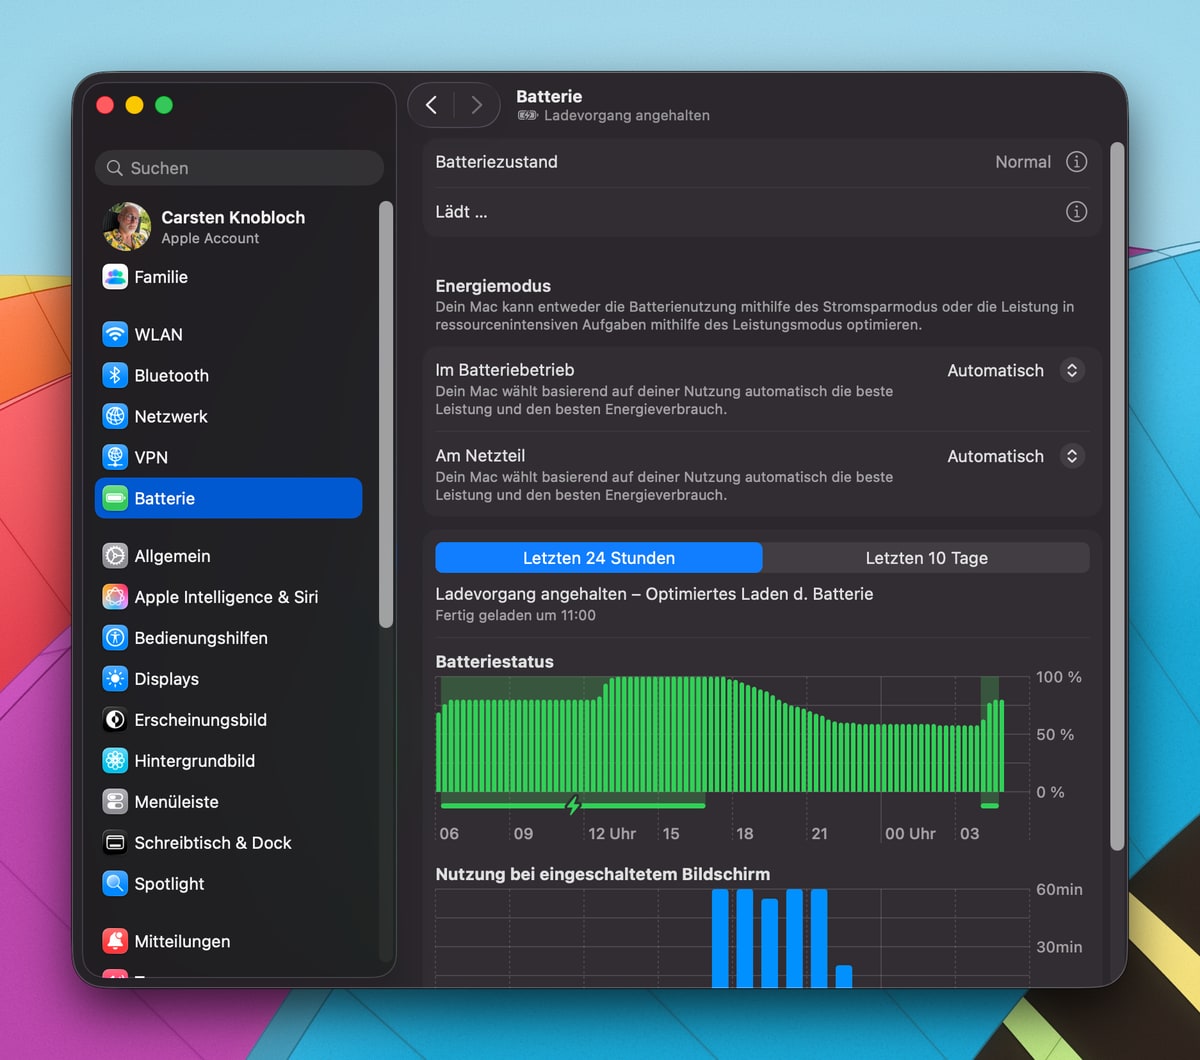Click the '12 Uhr' chart axis label

[612, 834]
